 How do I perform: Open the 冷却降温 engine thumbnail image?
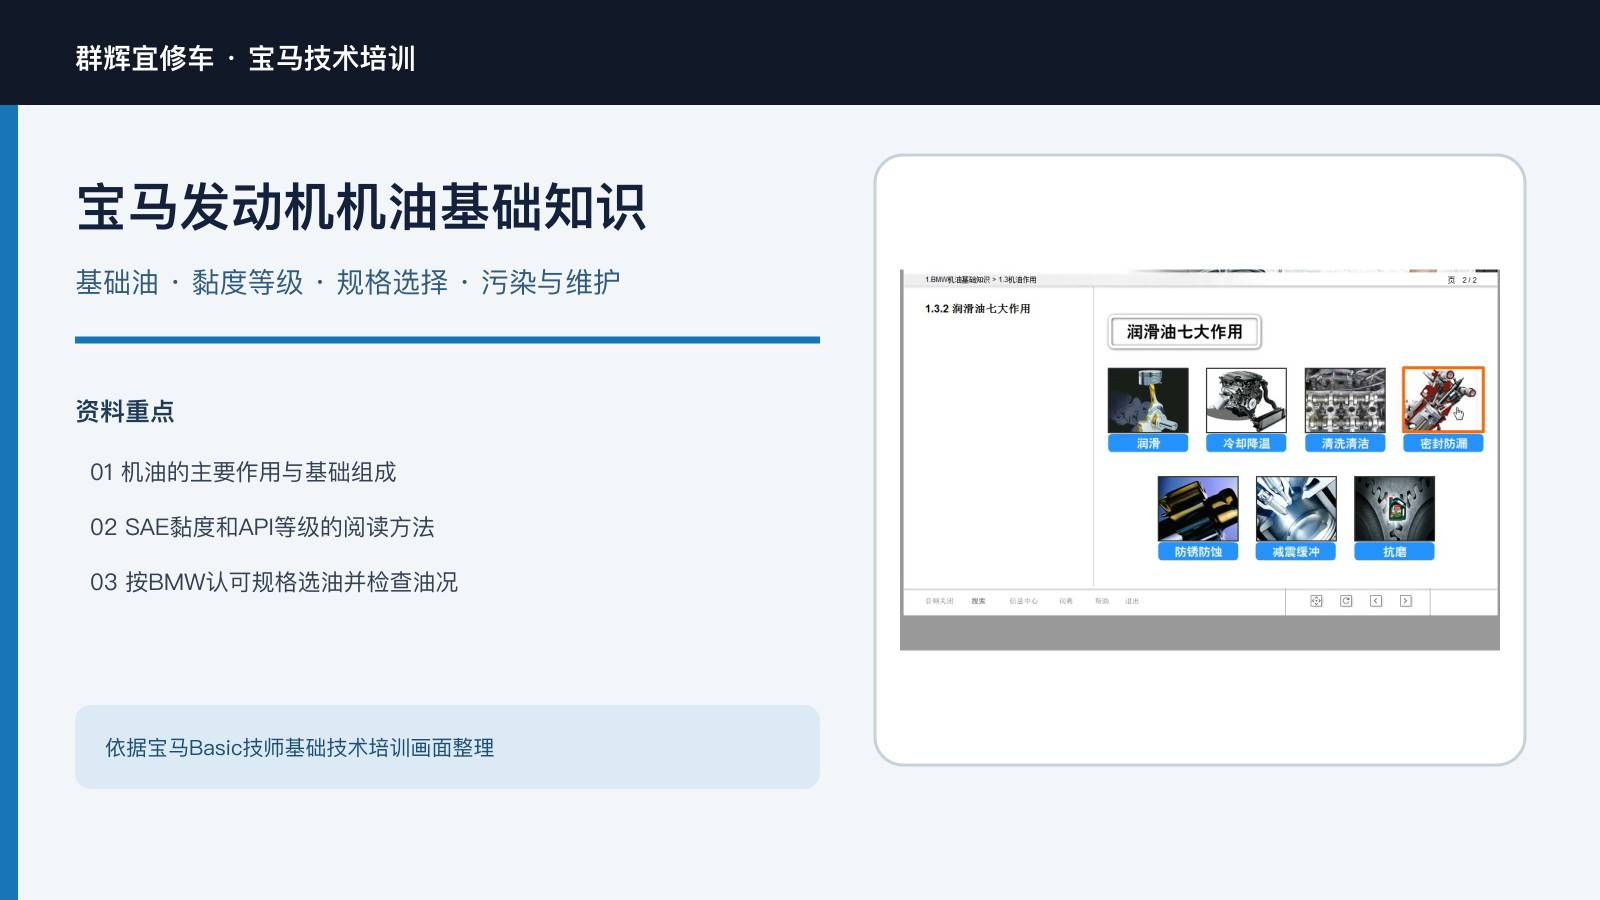[1246, 400]
